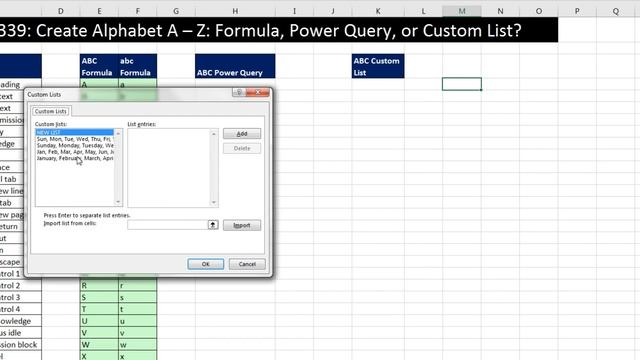Click the 'owledge' cell in left column

tap(20, 321)
